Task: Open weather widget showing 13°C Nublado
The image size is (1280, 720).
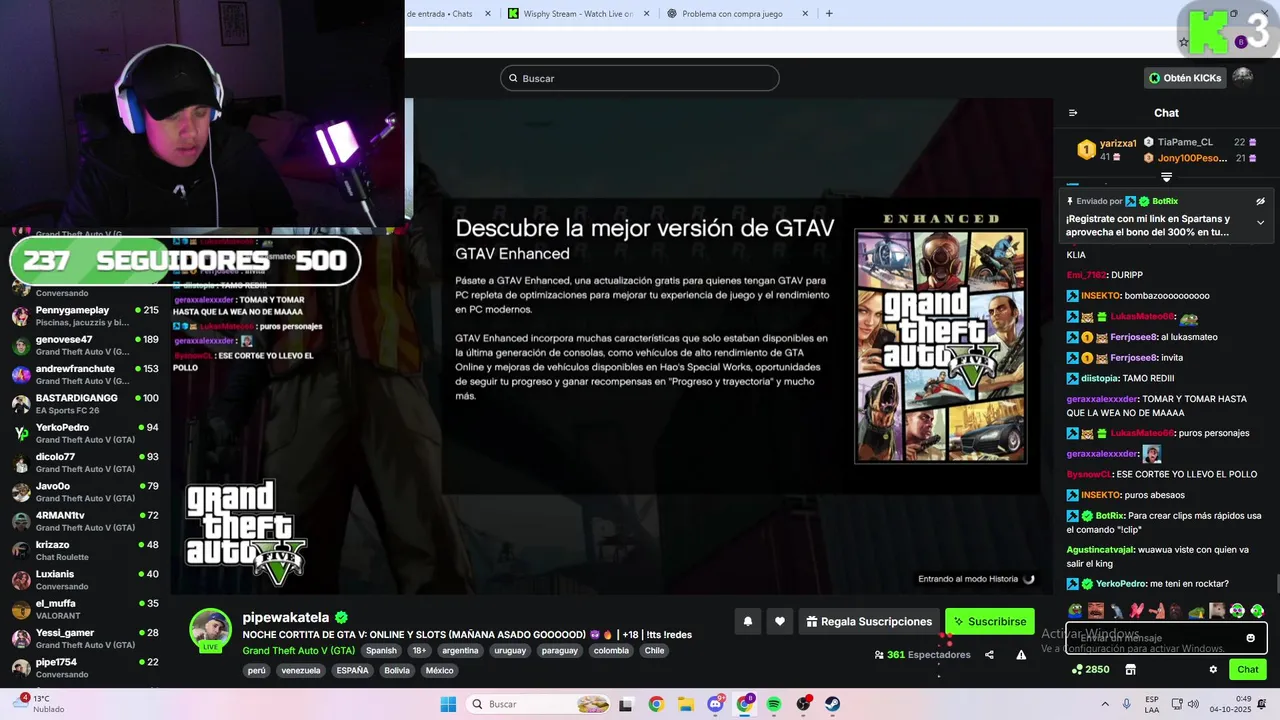Action: tap(40, 704)
